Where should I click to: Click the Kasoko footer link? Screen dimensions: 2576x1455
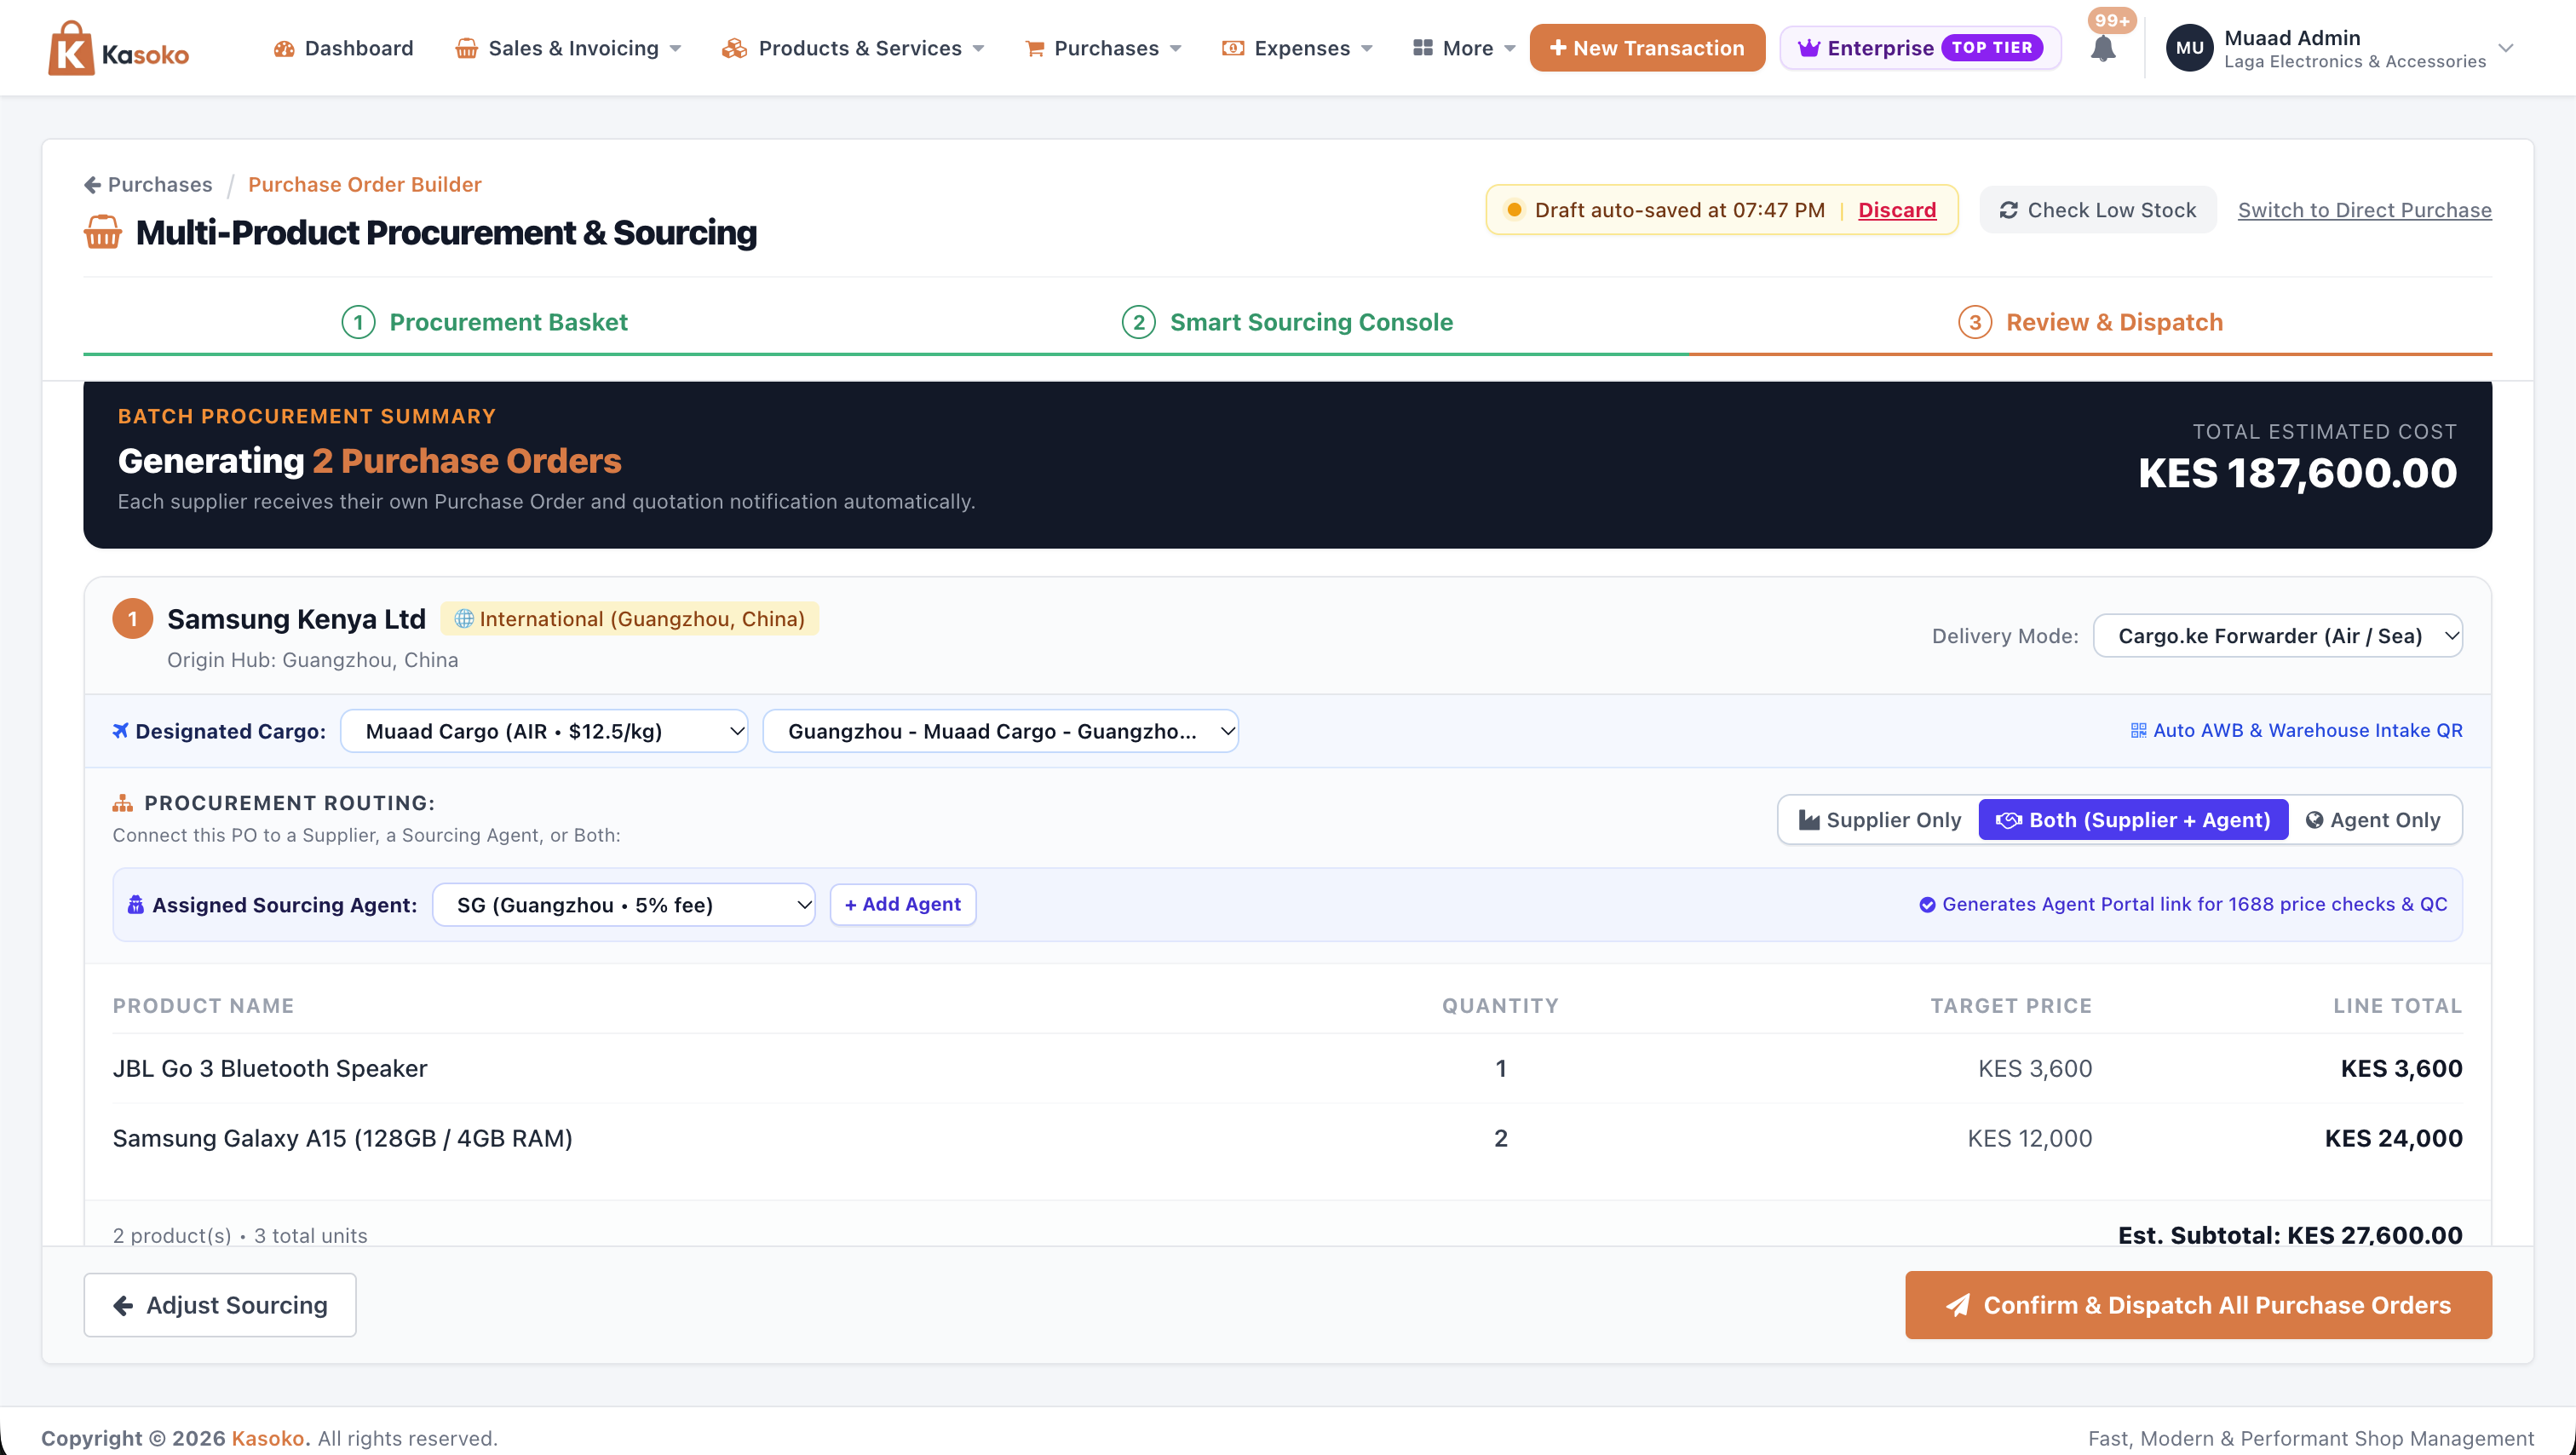coord(268,1439)
